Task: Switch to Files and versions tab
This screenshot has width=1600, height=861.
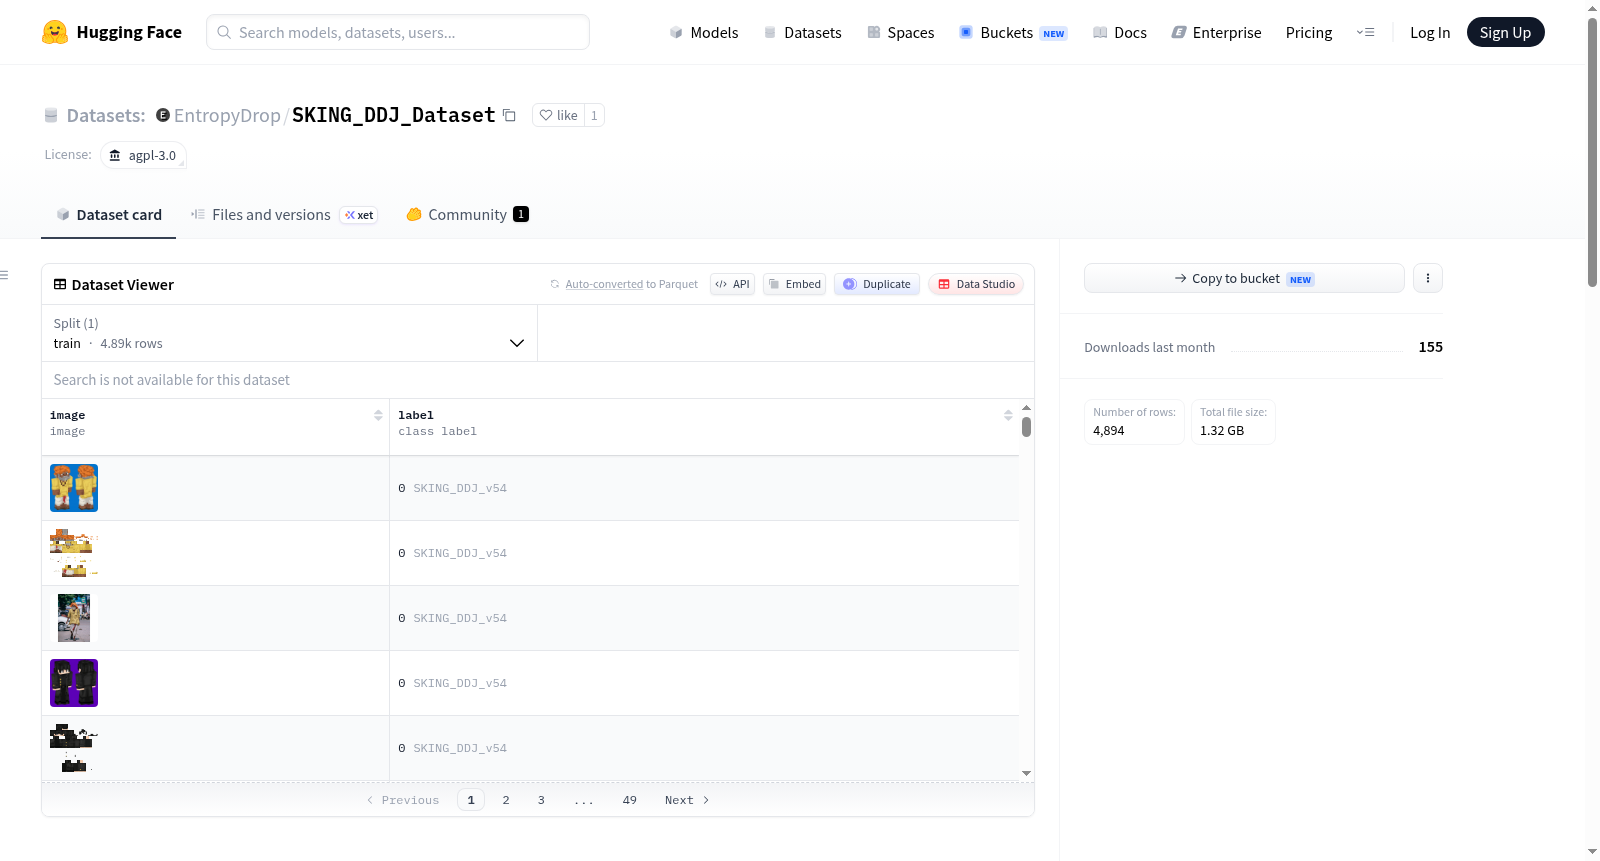Action: (x=284, y=215)
